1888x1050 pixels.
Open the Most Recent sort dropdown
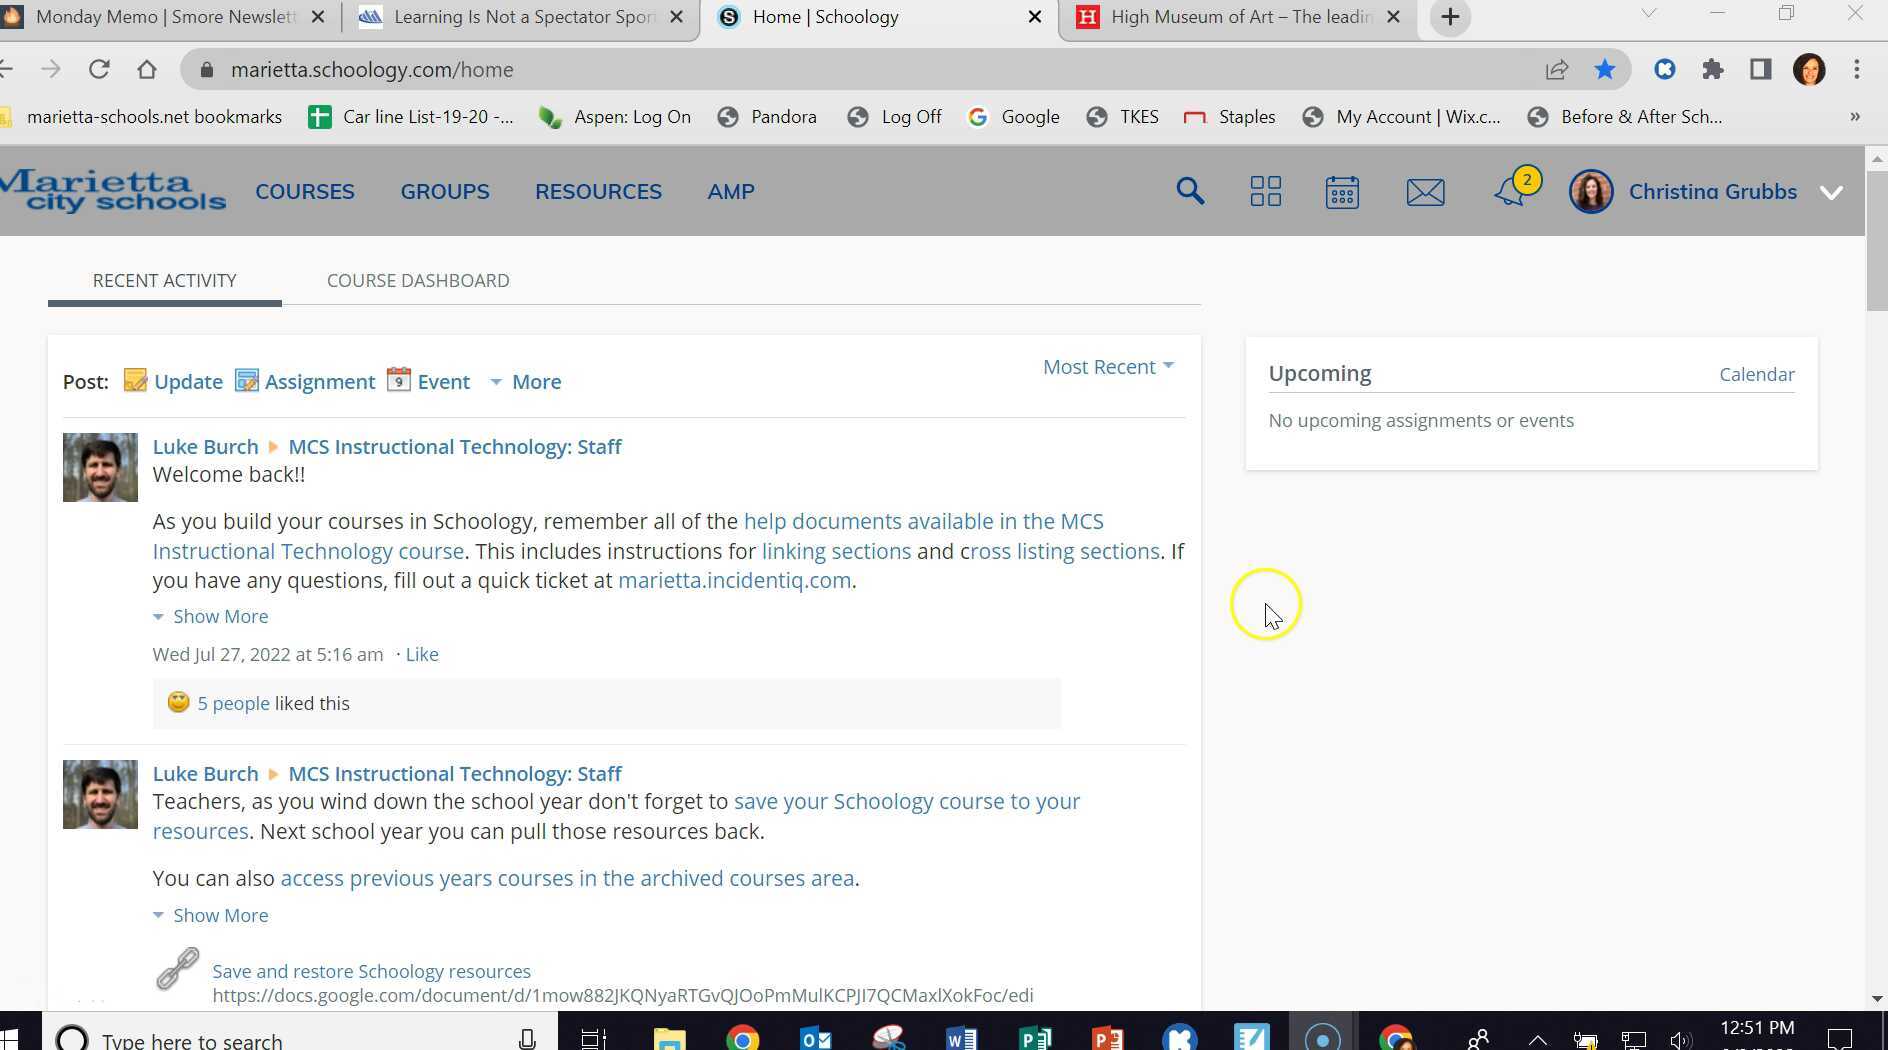tap(1108, 367)
